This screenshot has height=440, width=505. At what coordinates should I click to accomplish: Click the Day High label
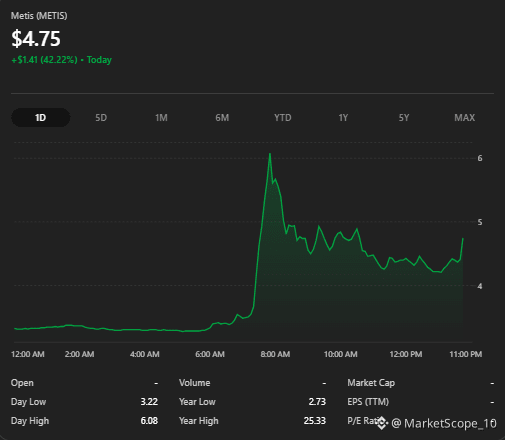(30, 421)
